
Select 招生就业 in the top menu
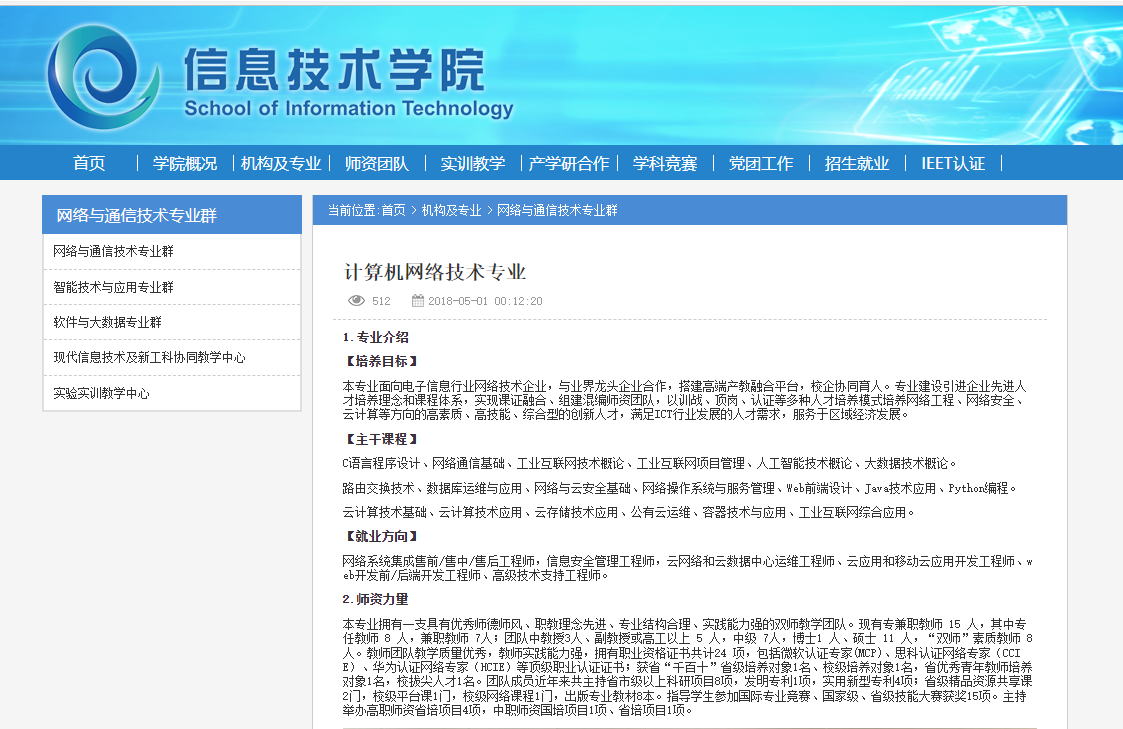click(x=855, y=162)
